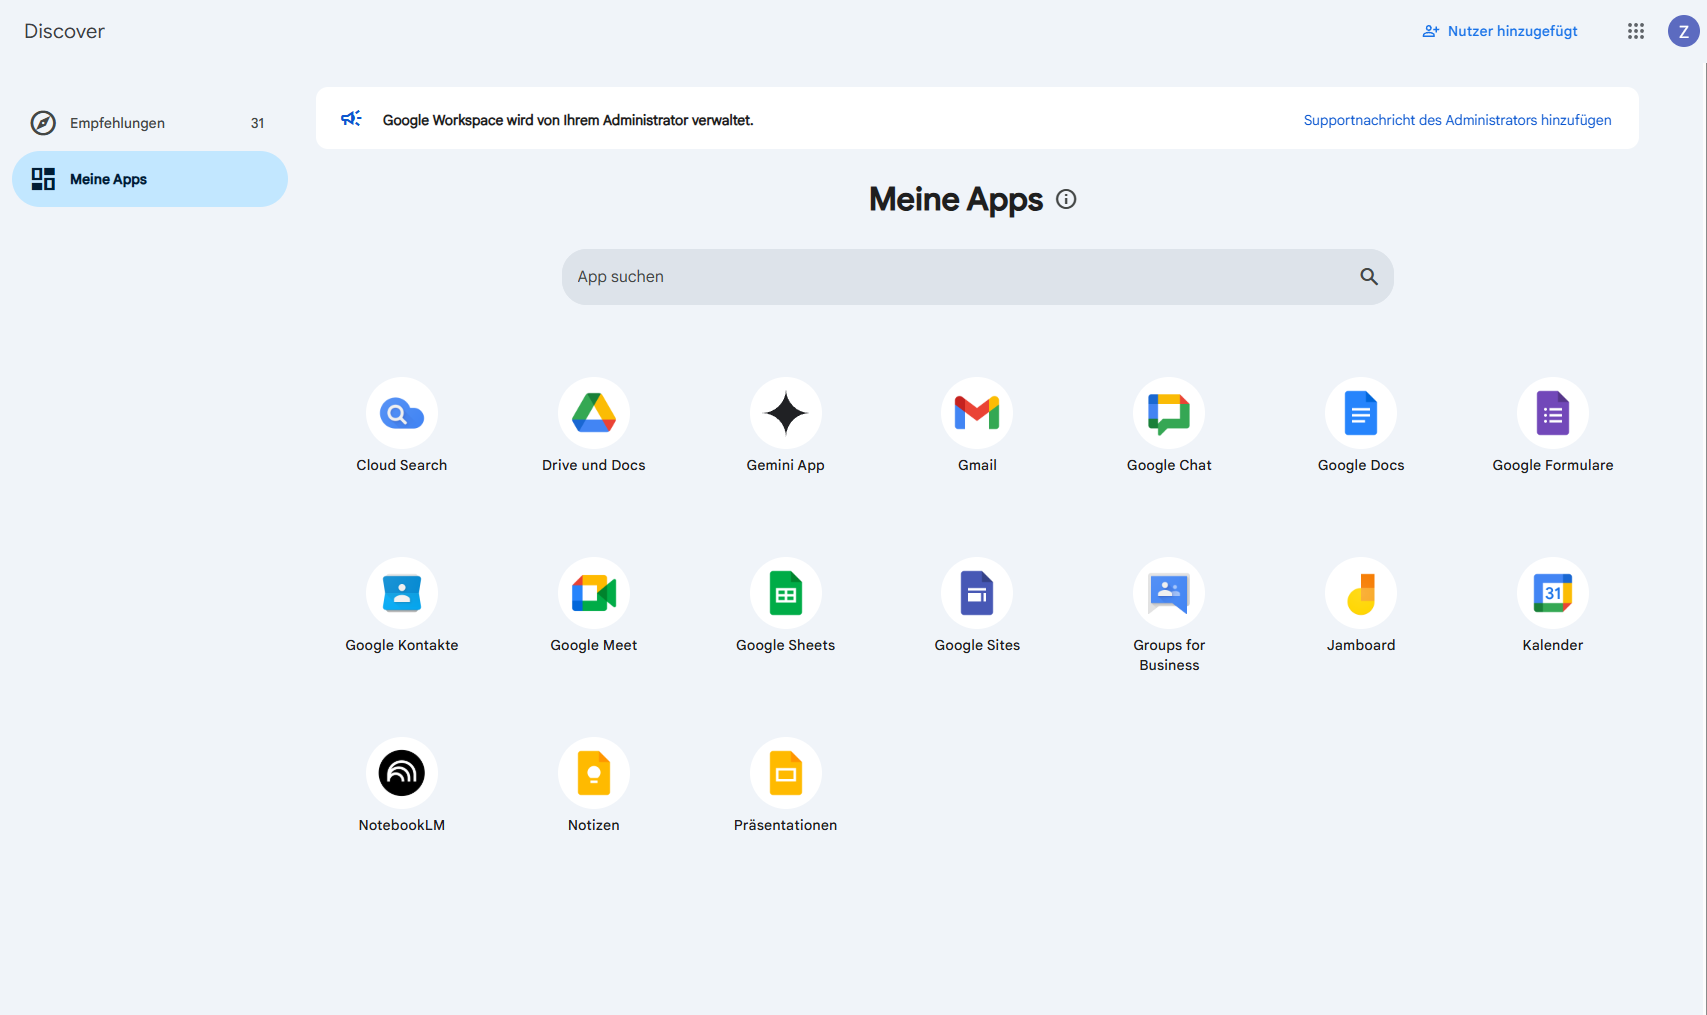Open the Gemini App
1707x1015 pixels.
click(785, 413)
